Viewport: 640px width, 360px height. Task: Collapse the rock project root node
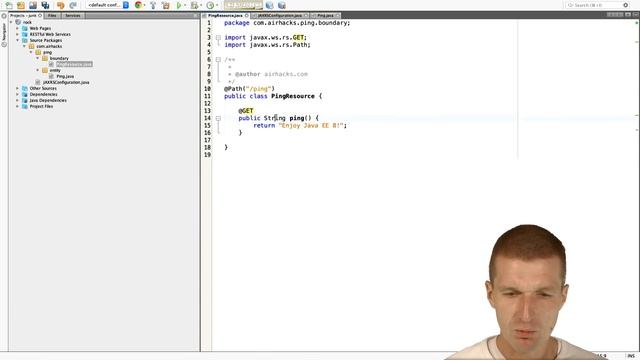tap(11, 22)
